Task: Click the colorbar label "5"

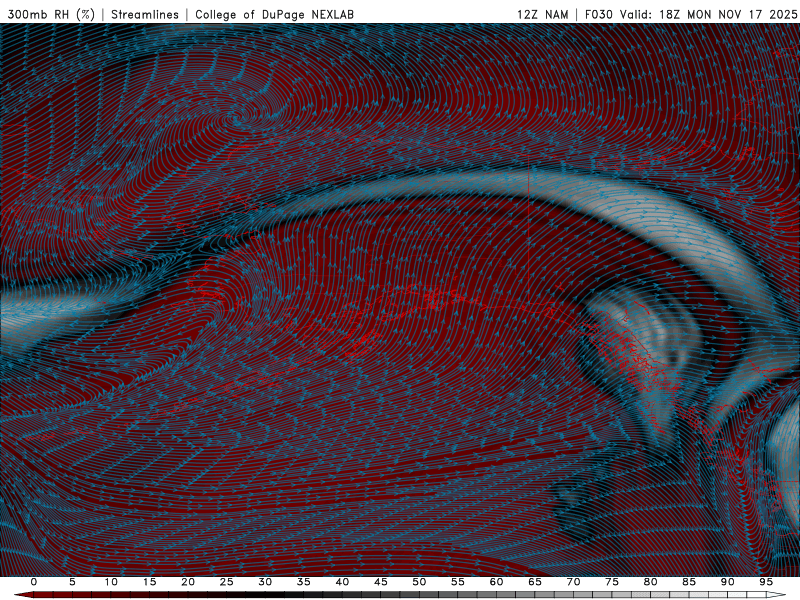Action: [x=72, y=582]
